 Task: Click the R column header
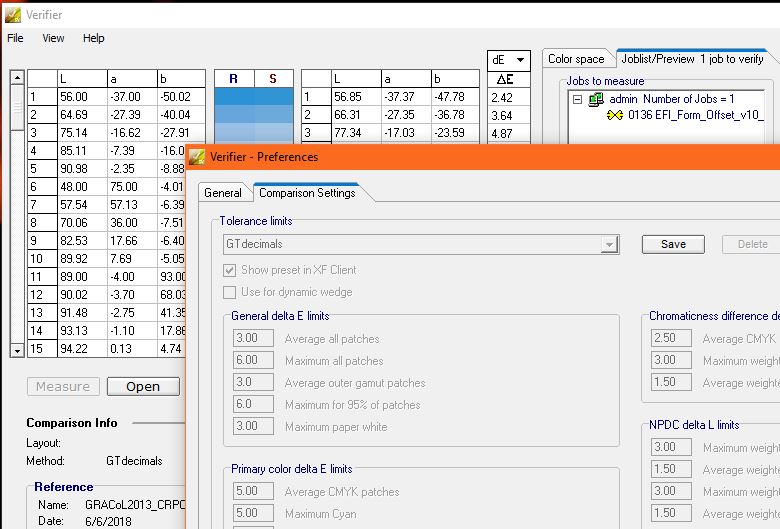[x=234, y=79]
